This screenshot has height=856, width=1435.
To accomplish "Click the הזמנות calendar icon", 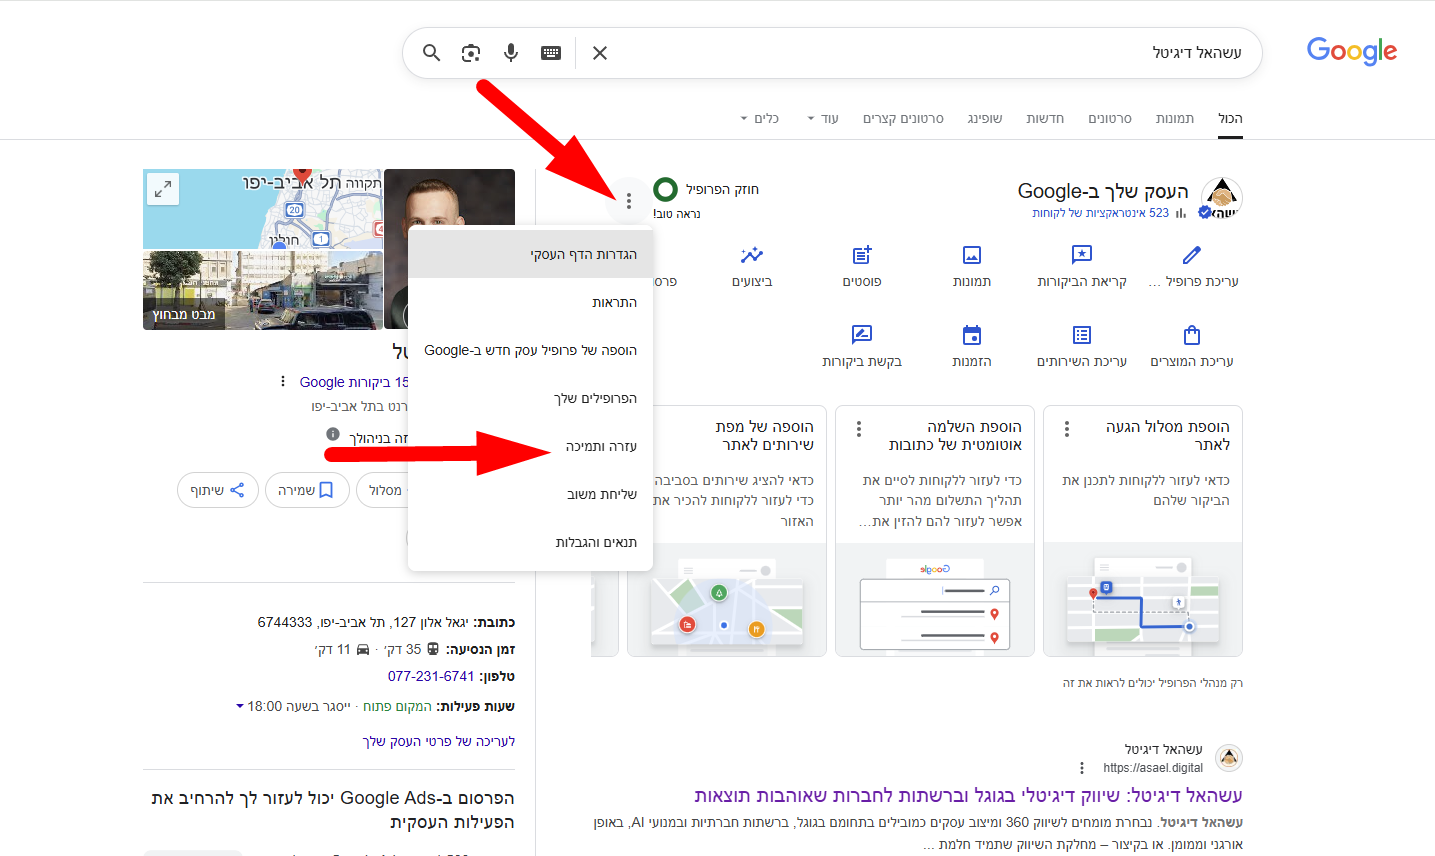I will (972, 335).
